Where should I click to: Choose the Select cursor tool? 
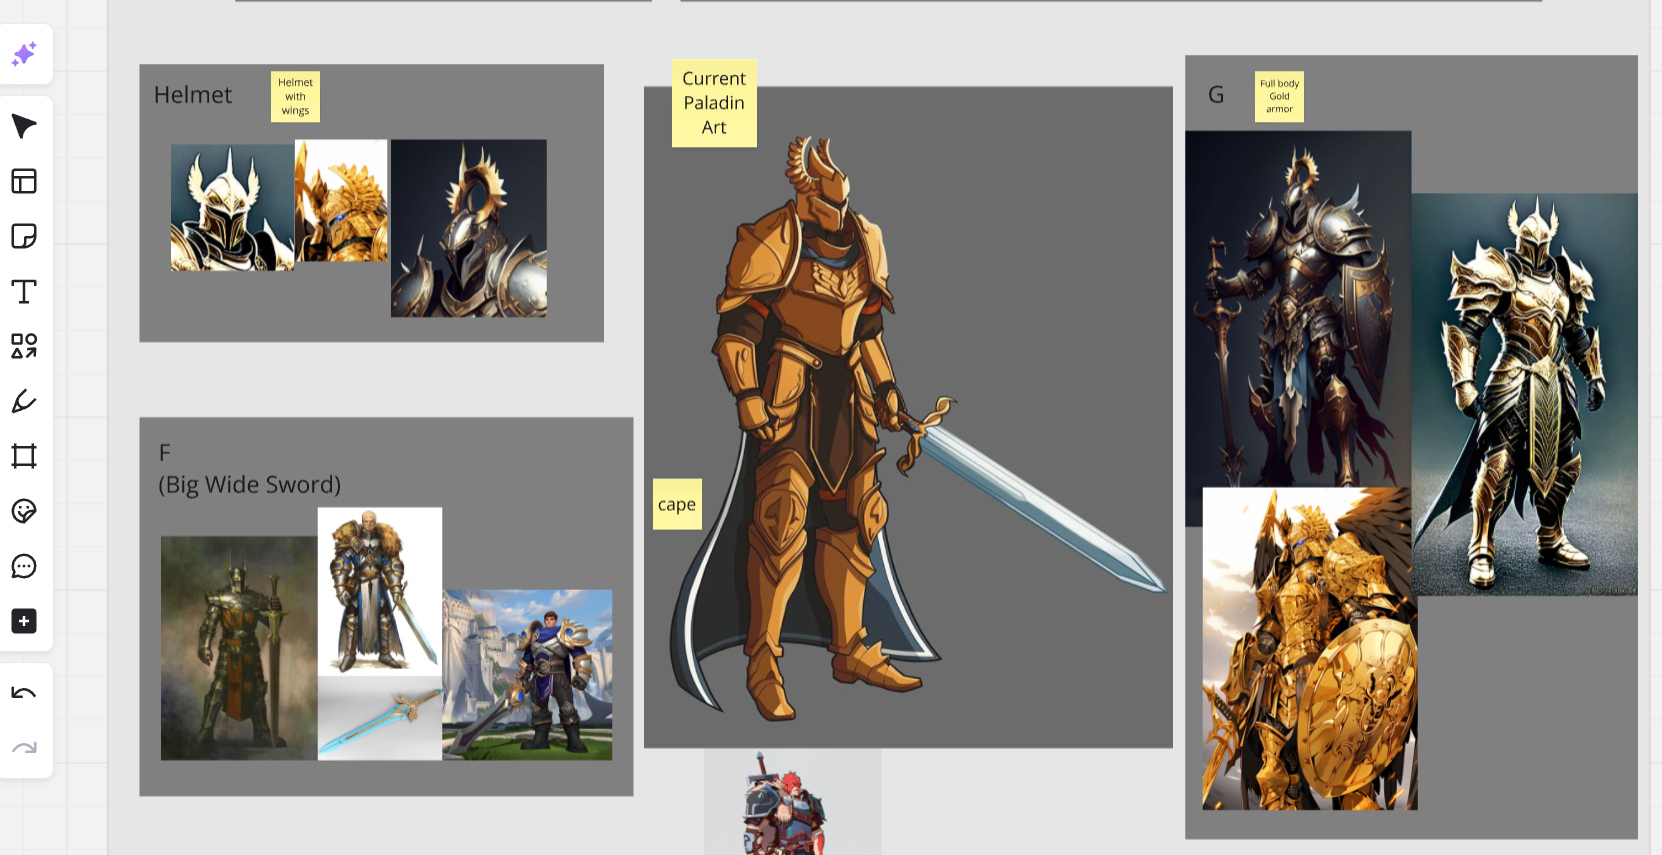tap(24, 126)
